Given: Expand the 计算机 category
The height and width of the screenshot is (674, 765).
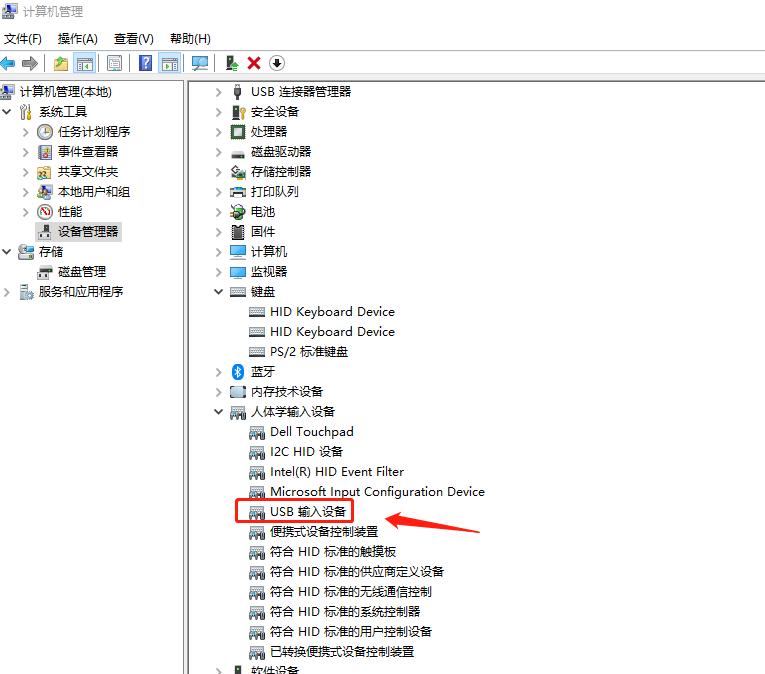Looking at the screenshot, I should pyautogui.click(x=219, y=252).
